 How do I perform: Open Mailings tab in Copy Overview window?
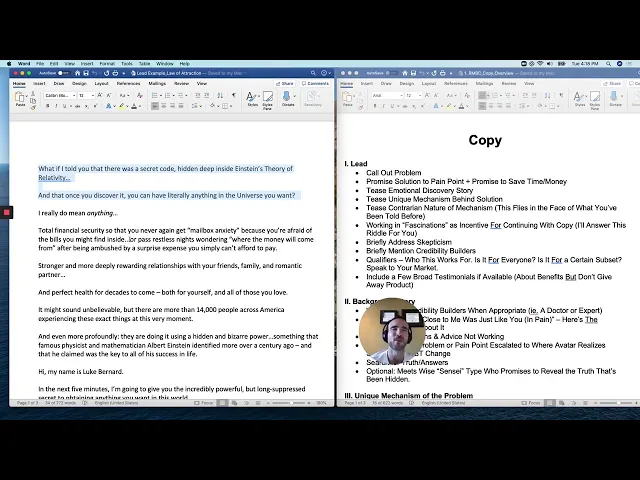[x=484, y=83]
